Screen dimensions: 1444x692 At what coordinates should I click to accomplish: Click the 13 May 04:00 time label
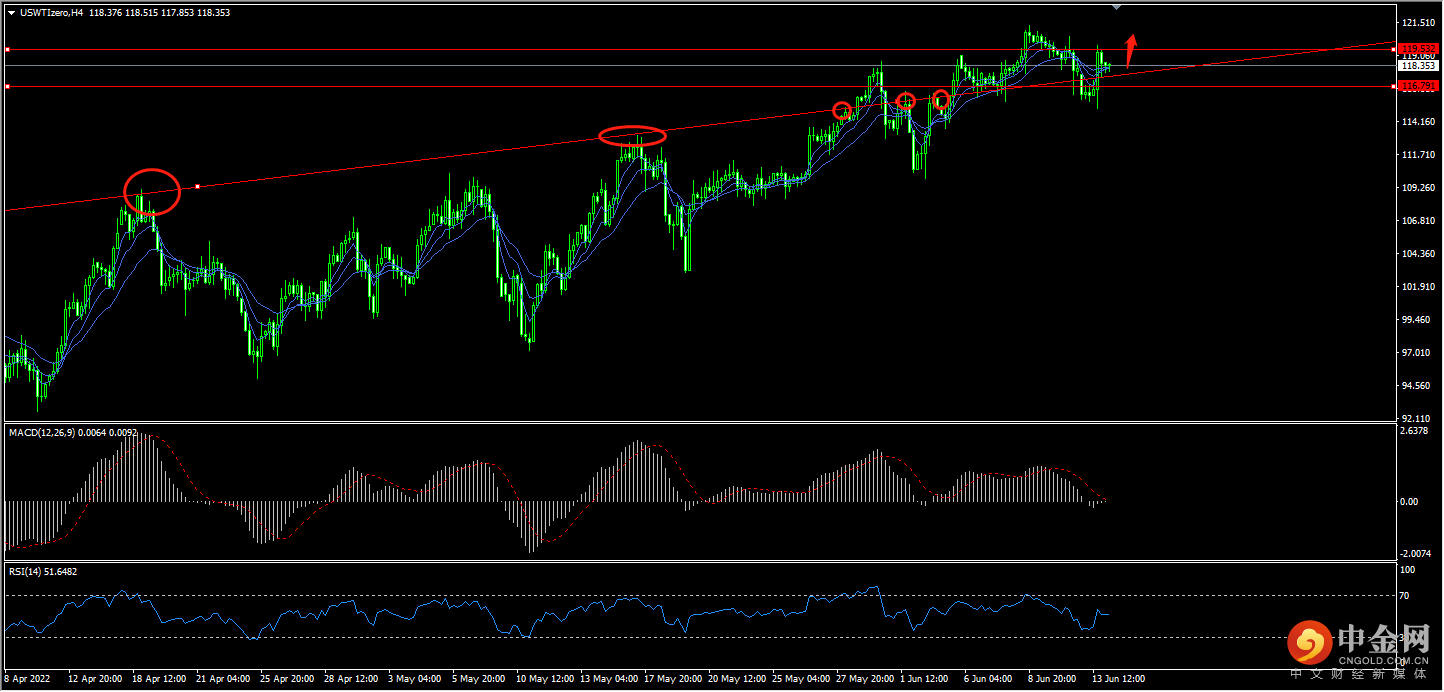click(607, 678)
